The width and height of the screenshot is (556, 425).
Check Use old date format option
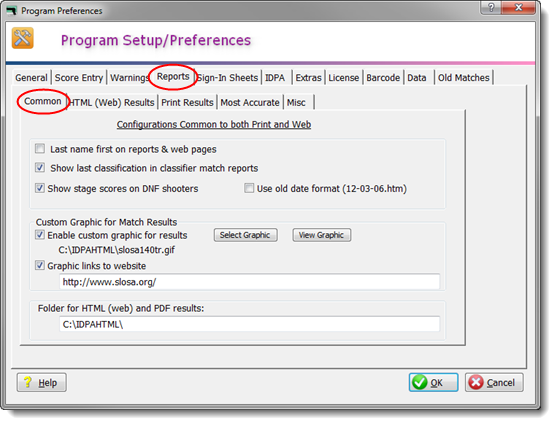click(249, 188)
